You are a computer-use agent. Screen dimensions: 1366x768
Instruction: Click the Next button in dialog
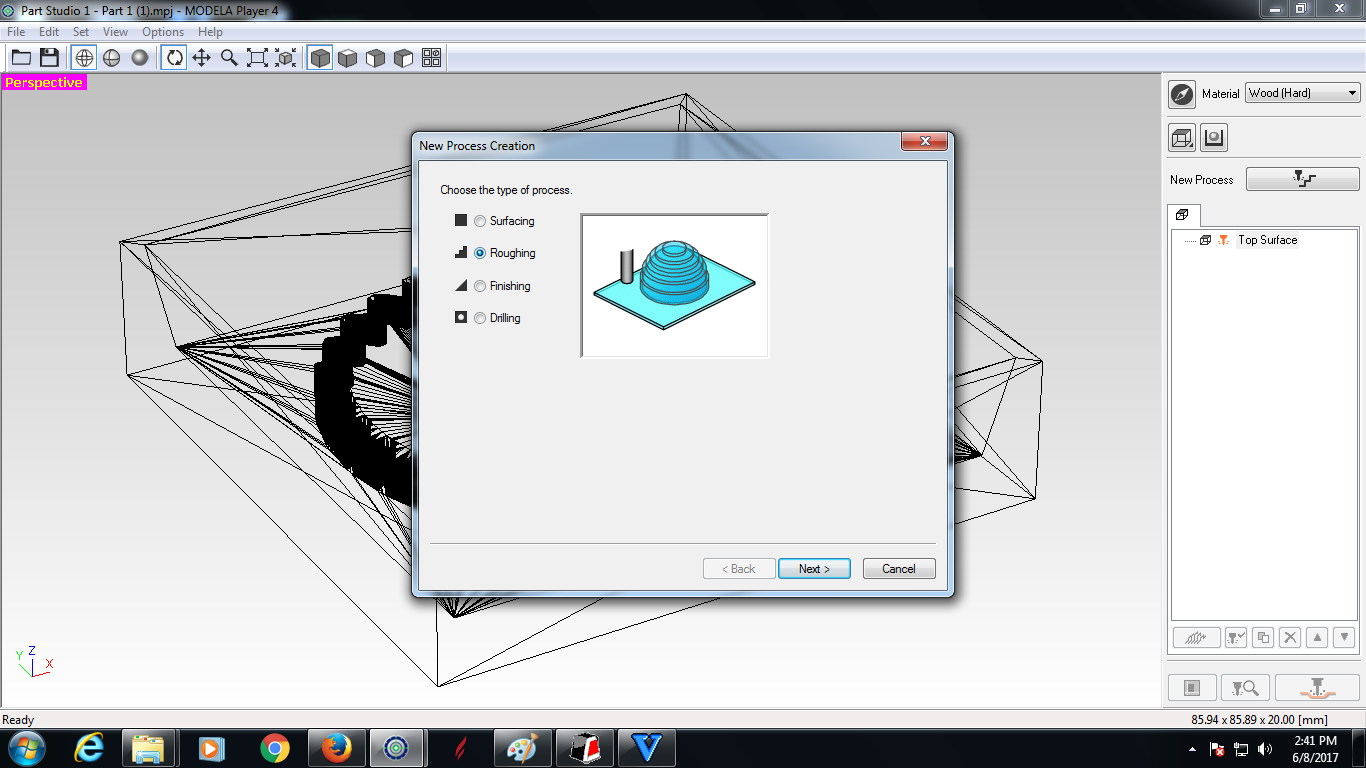point(814,568)
